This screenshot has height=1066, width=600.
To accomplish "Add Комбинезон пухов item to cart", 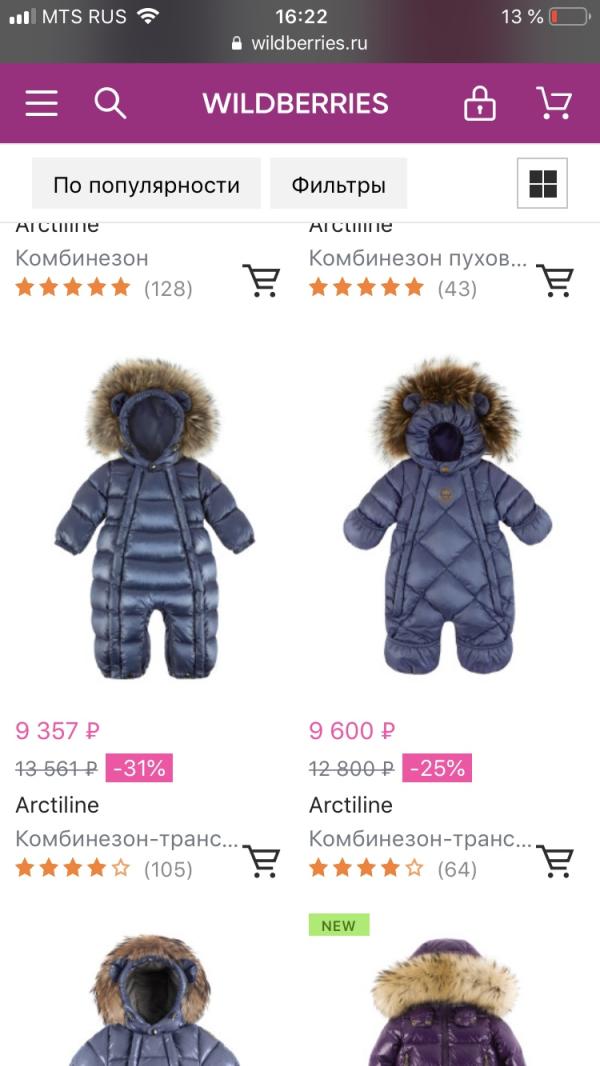I will point(554,281).
